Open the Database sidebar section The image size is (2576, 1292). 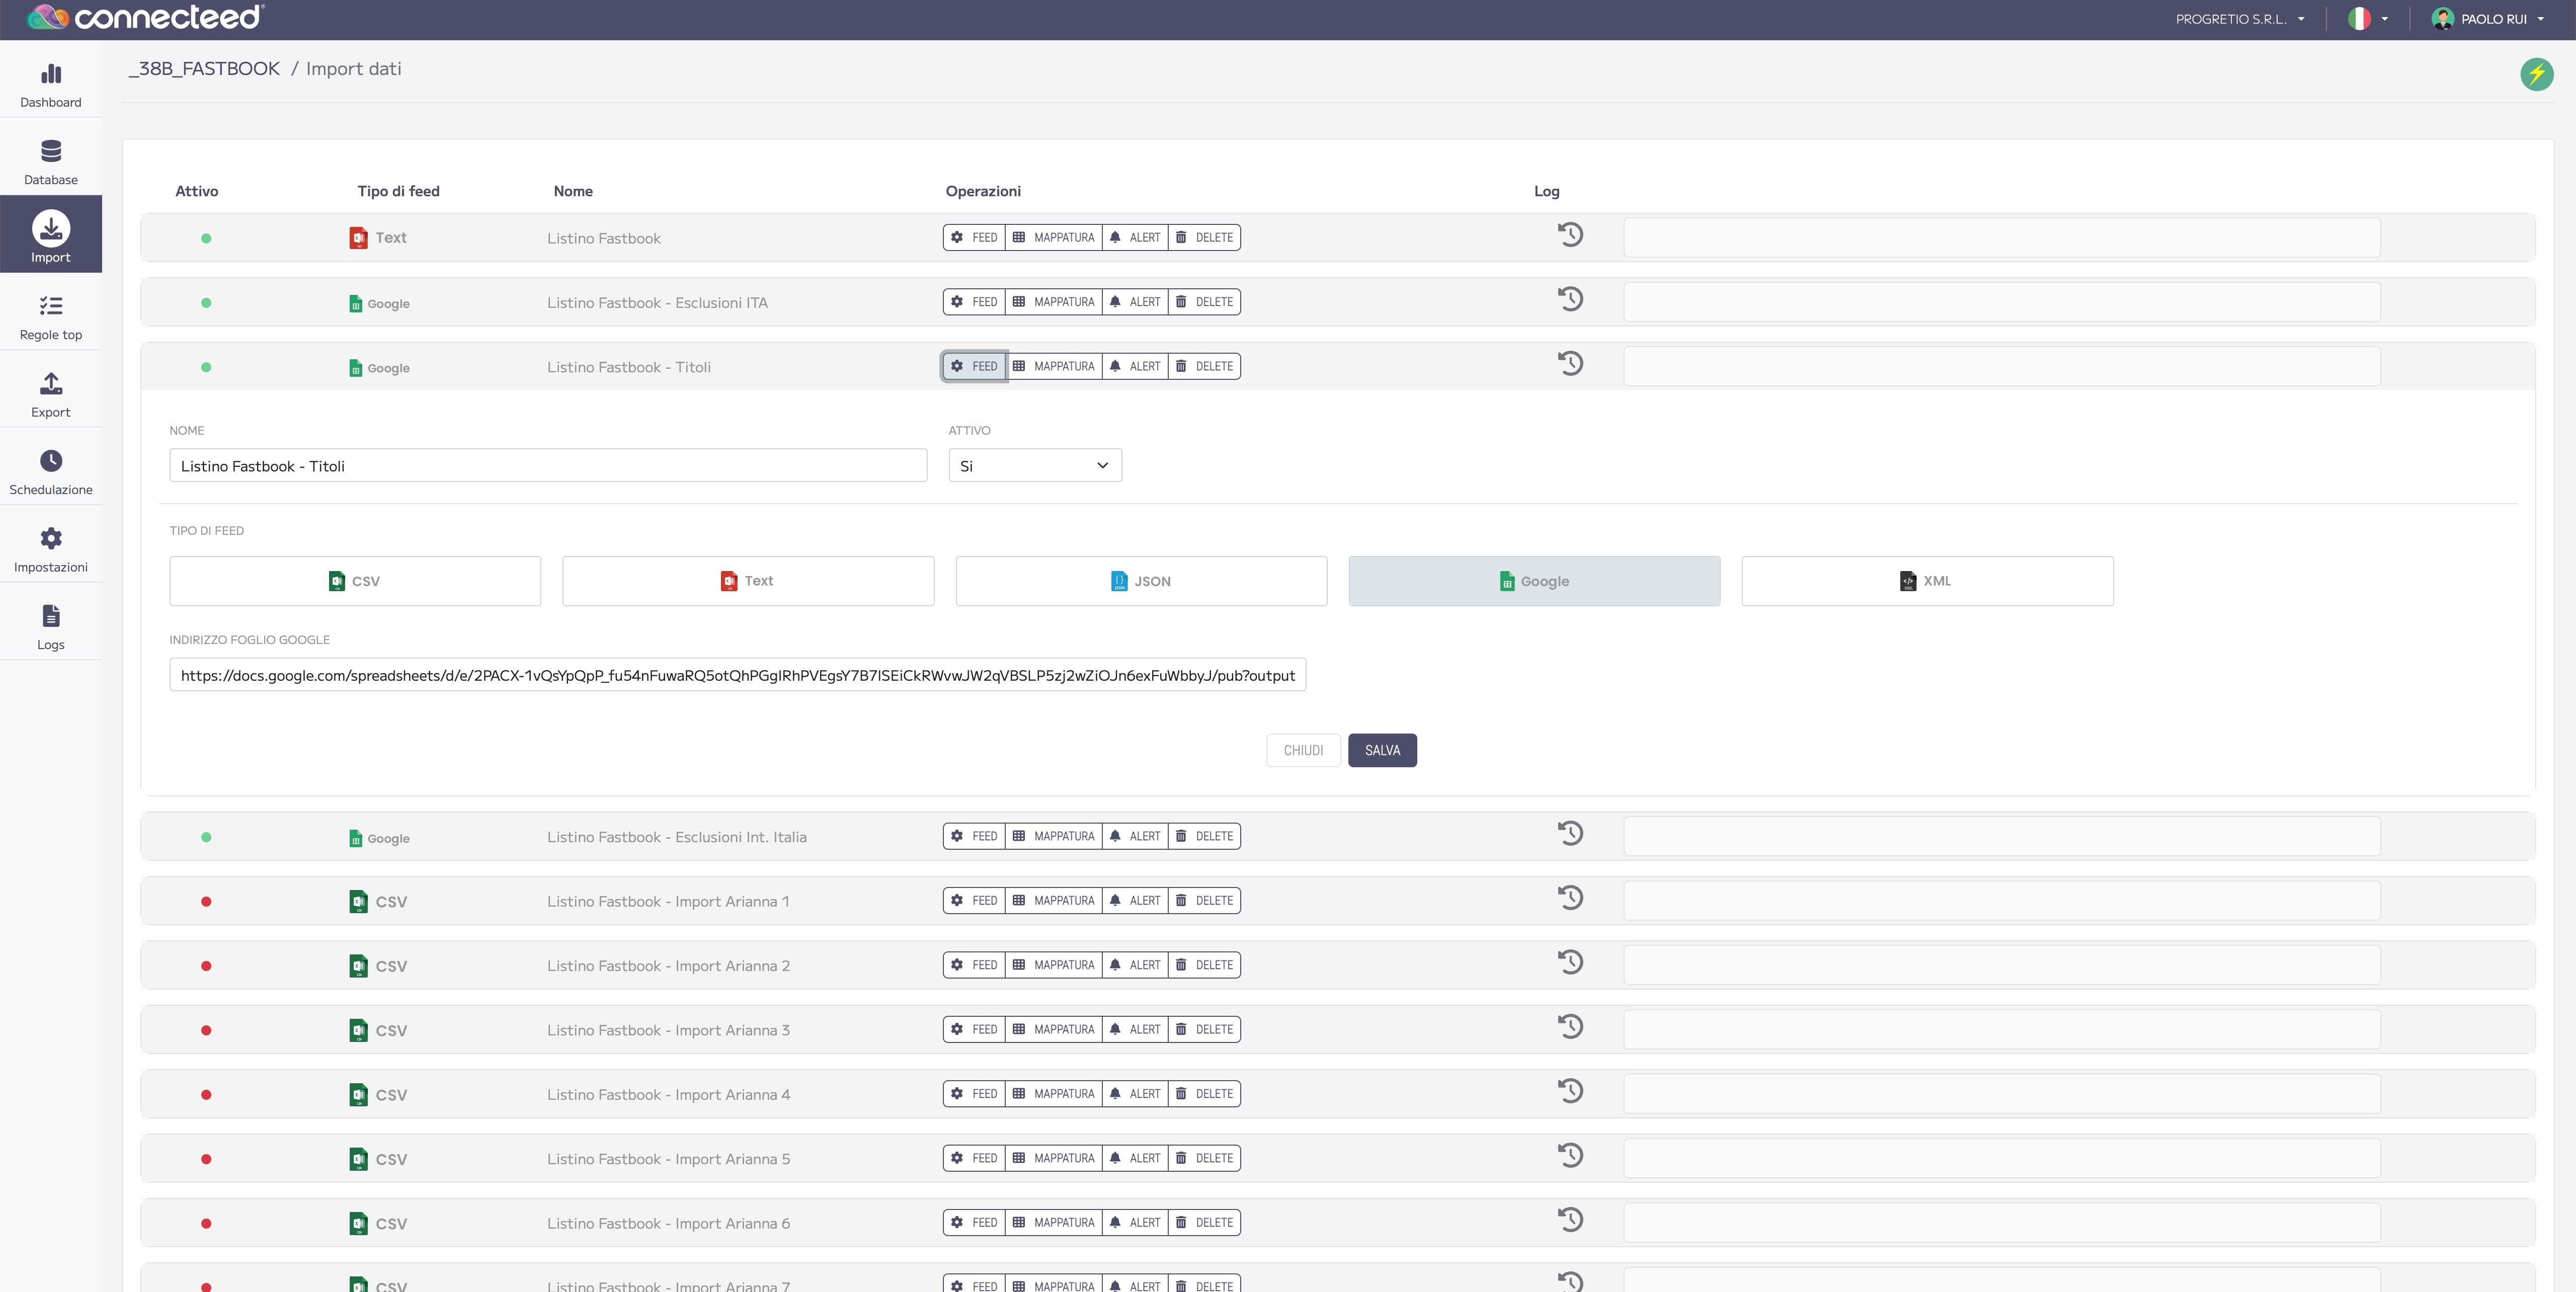[x=51, y=152]
